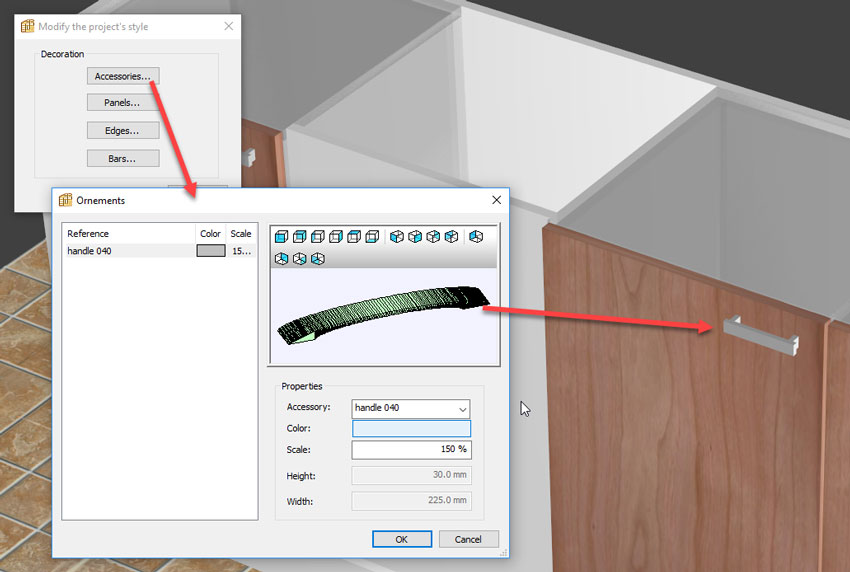The image size is (850, 572).
Task: Click the 3D handle preview model
Action: point(383,314)
